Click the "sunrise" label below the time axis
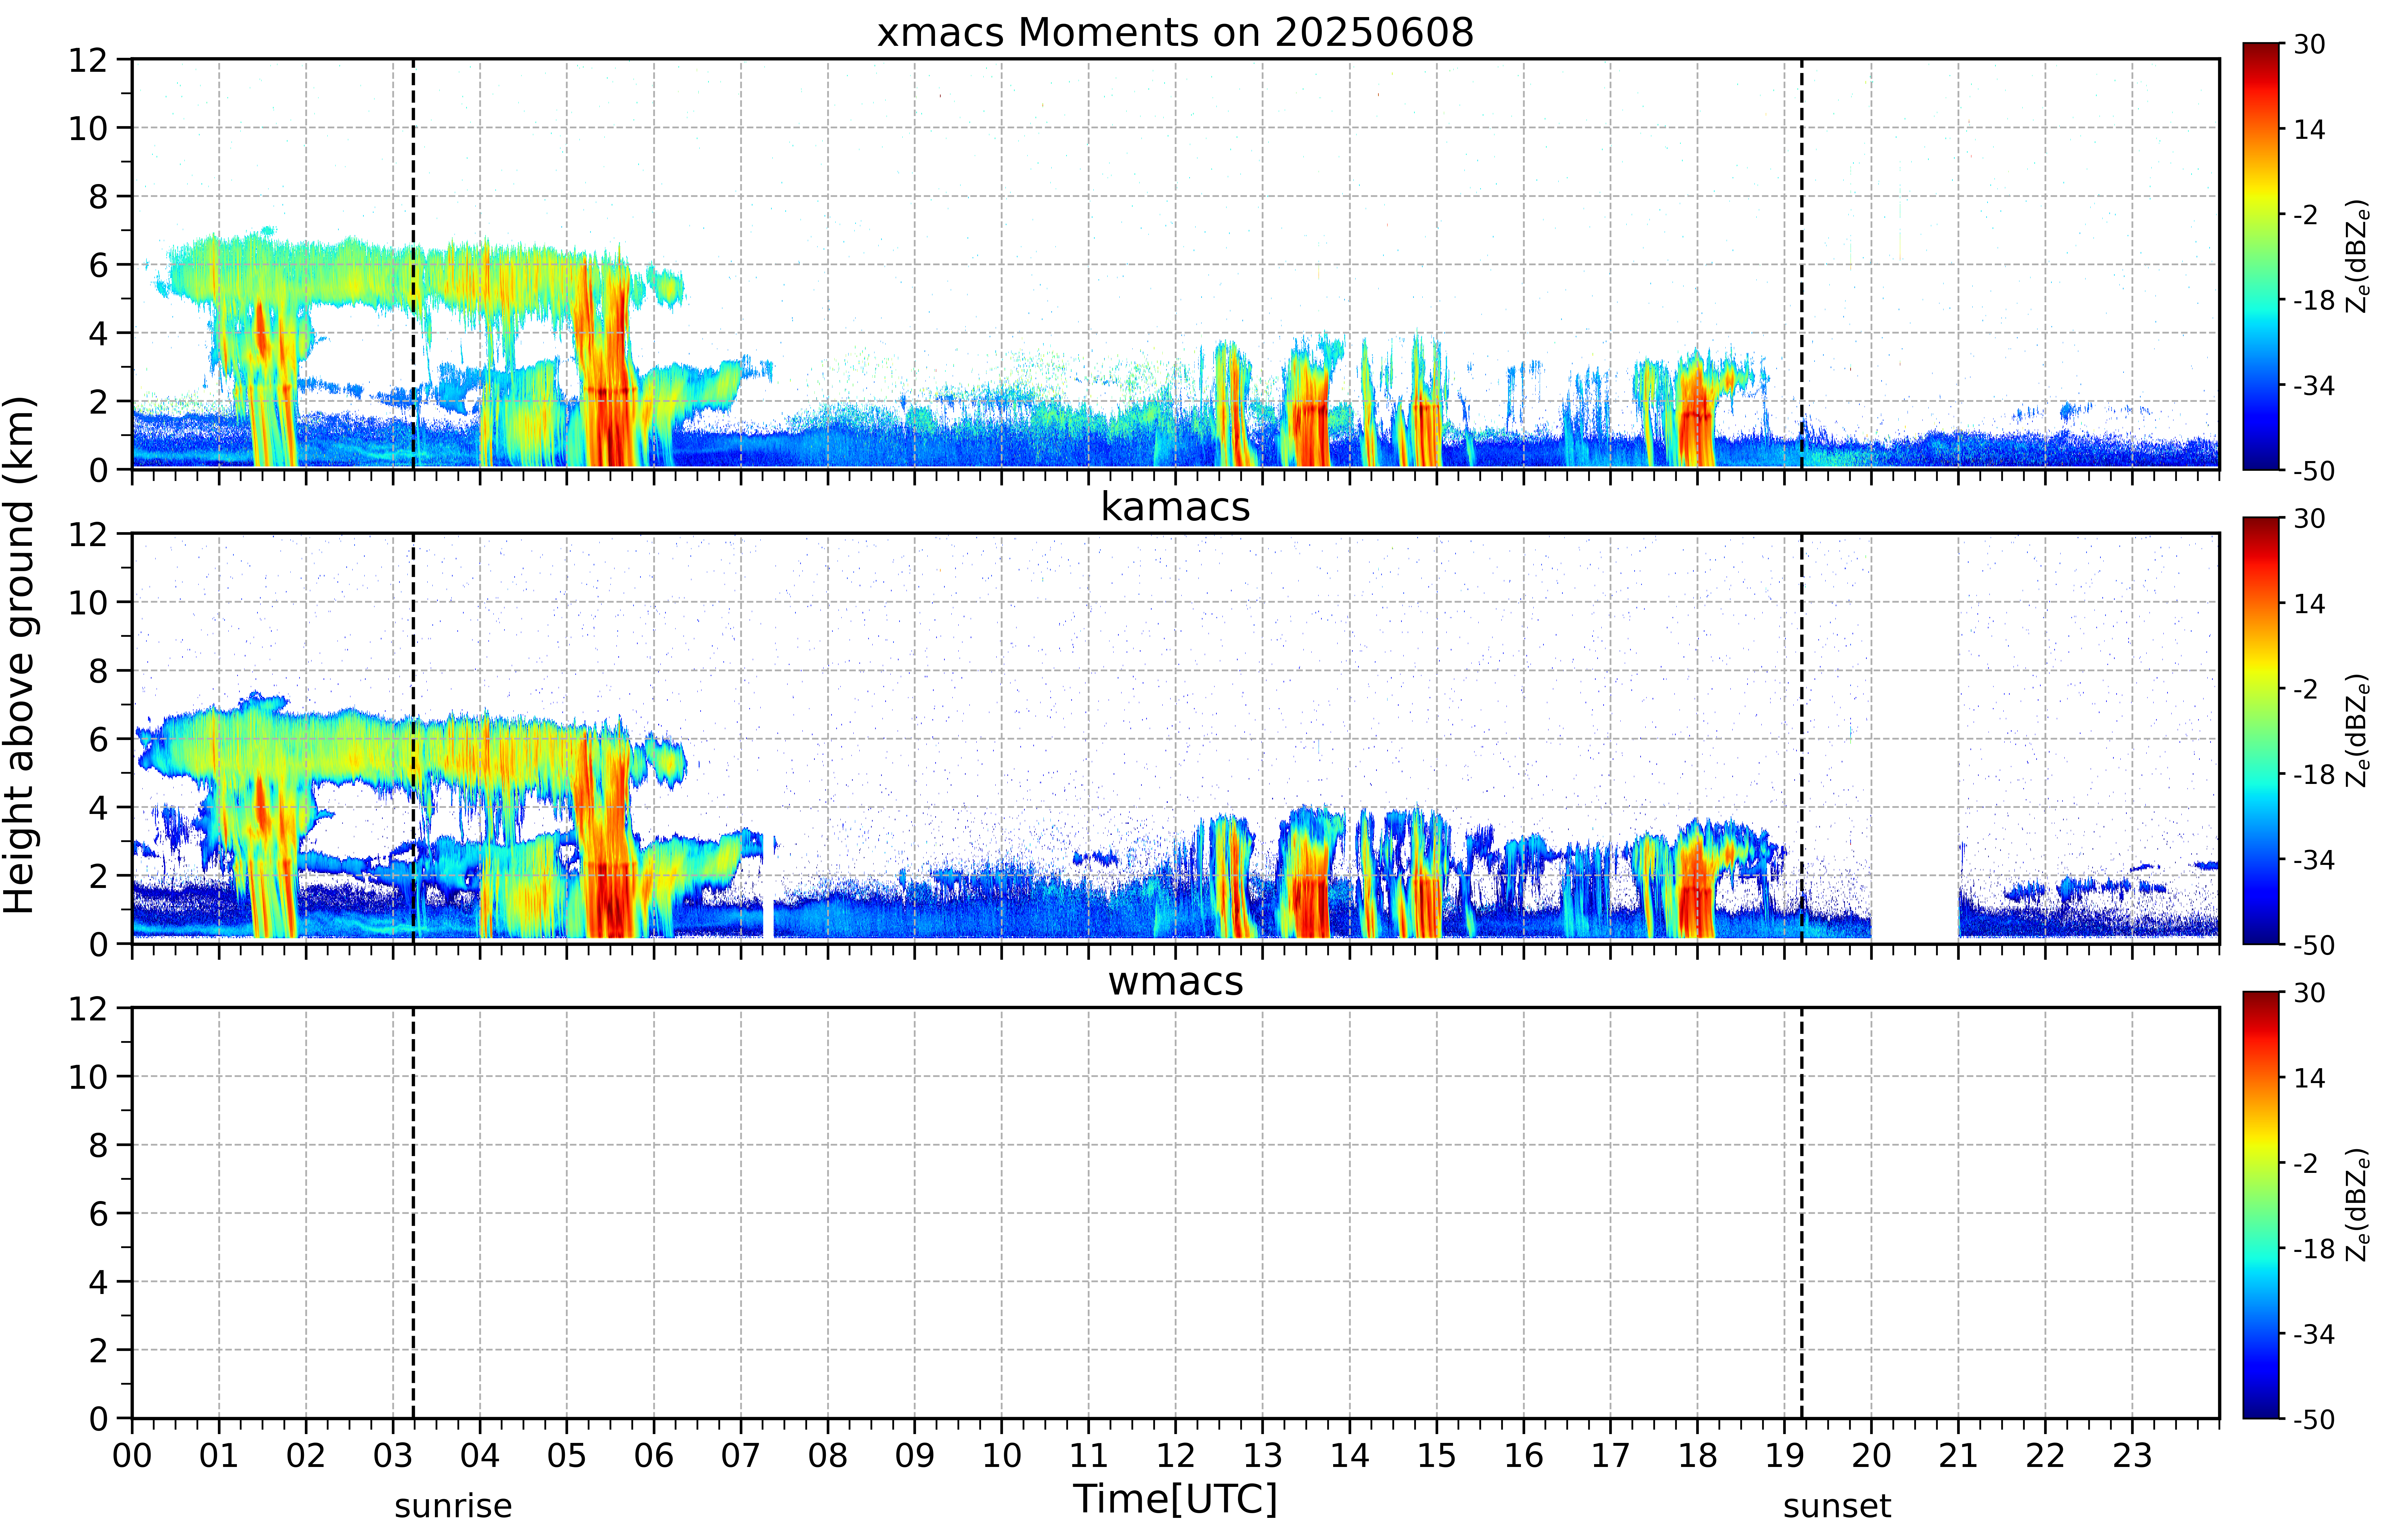Viewport: 2387px width, 1540px height. [x=453, y=1506]
